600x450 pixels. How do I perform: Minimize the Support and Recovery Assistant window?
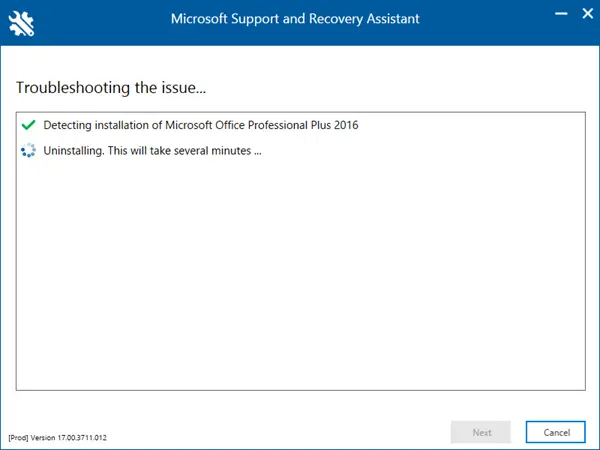(561, 14)
